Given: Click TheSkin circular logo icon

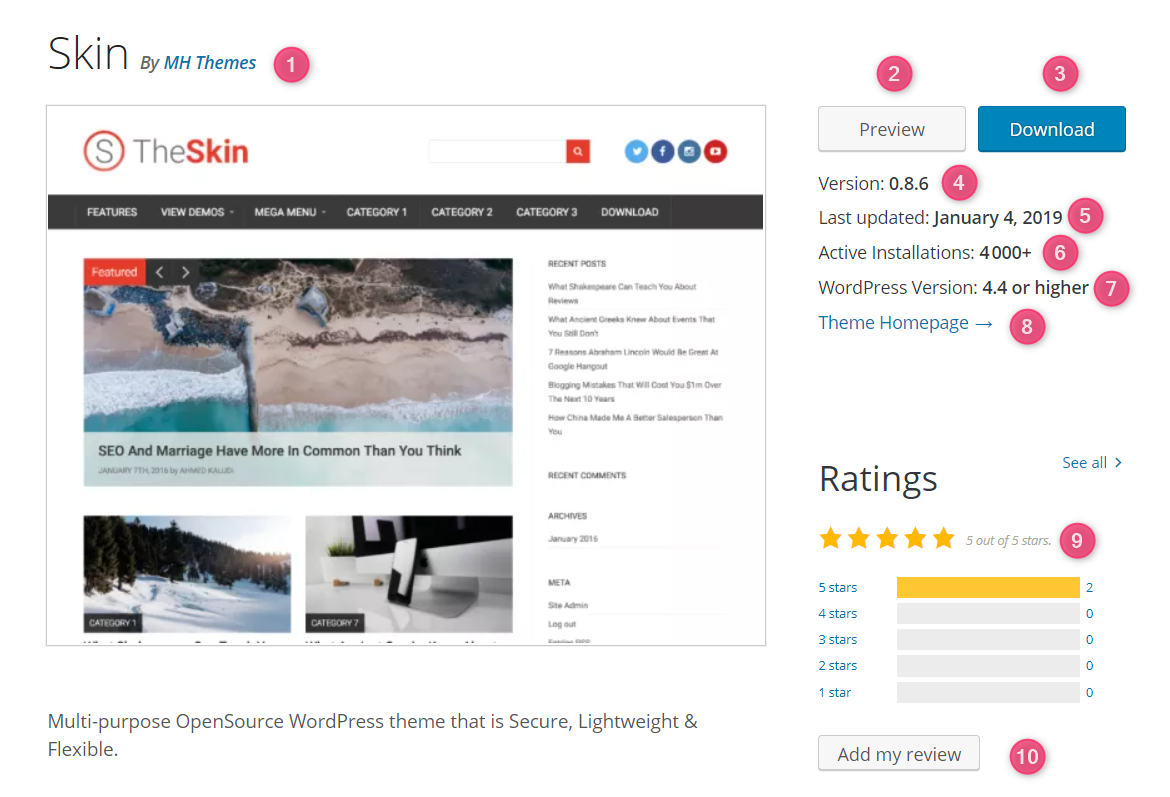Looking at the screenshot, I should [x=103, y=152].
